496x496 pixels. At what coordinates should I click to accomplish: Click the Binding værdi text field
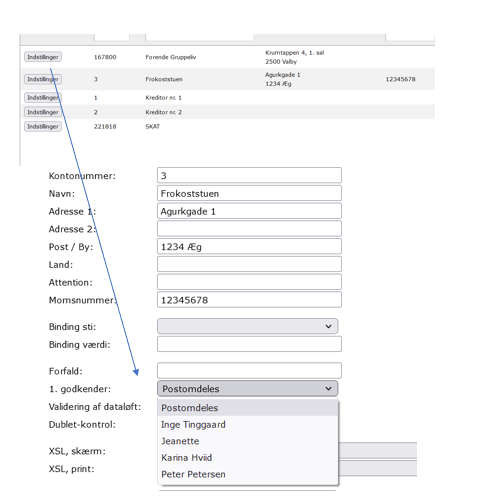[x=249, y=344]
